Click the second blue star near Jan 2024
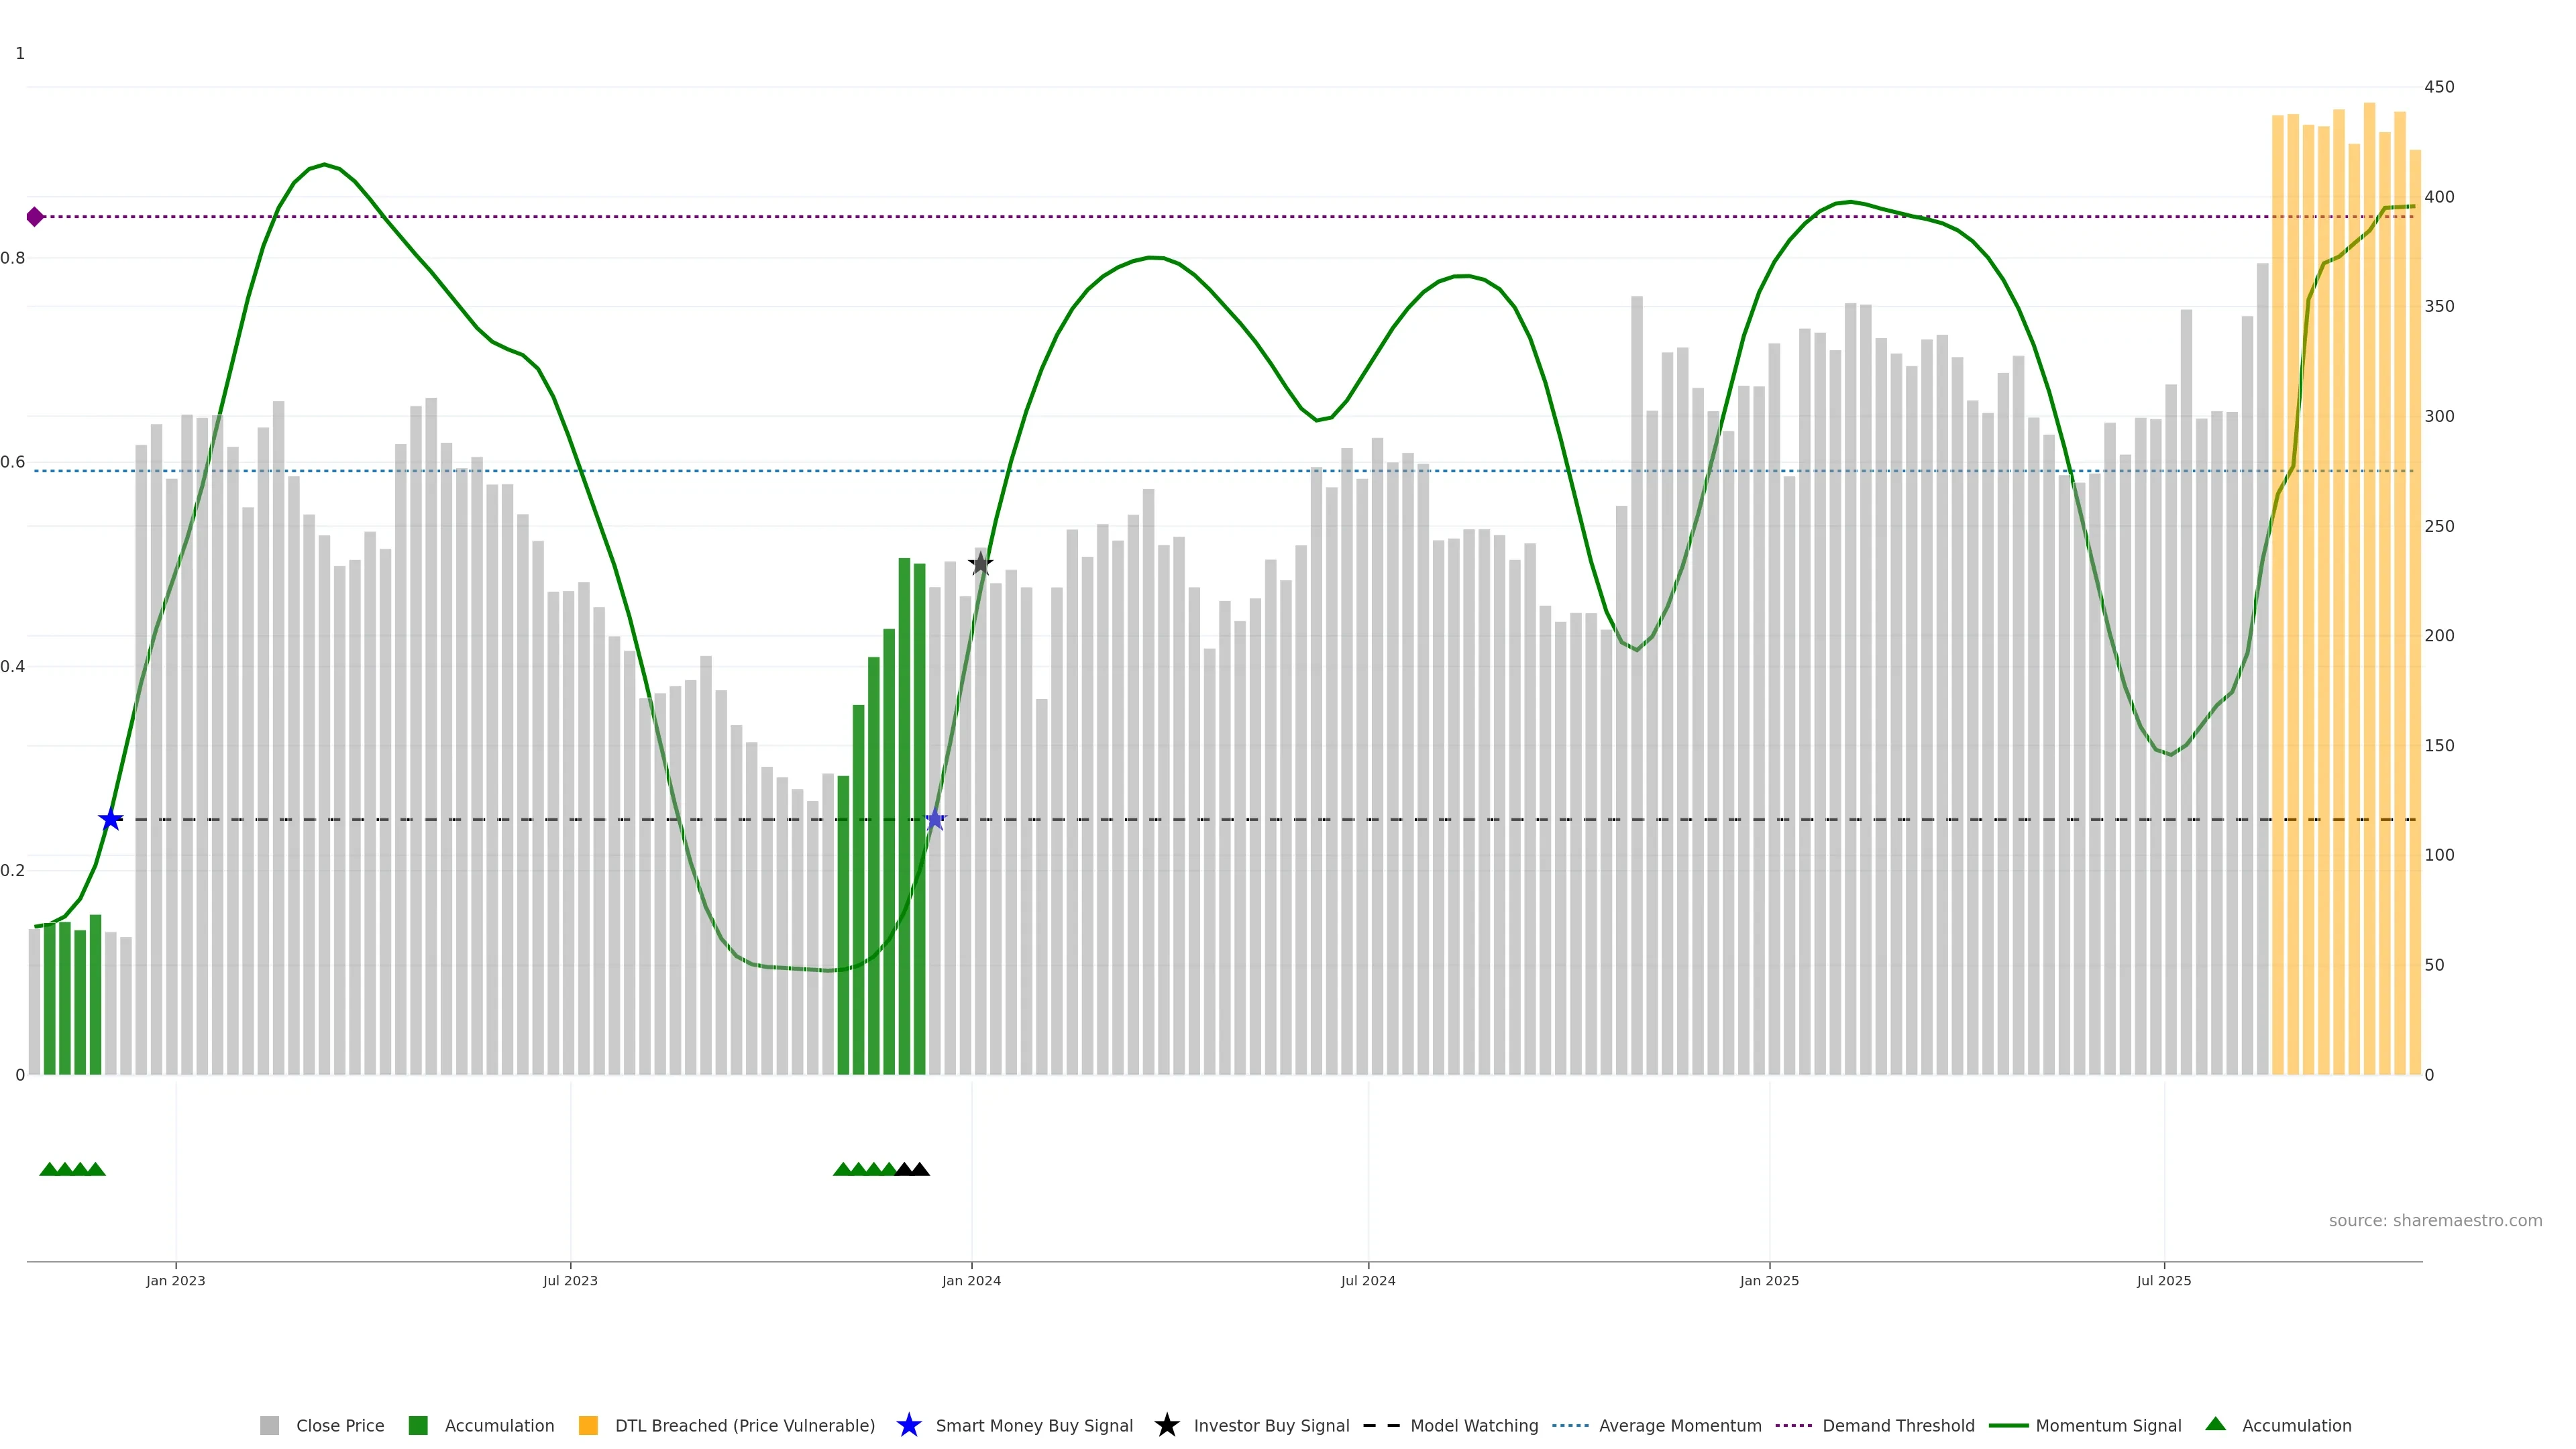This screenshot has width=2576, height=1449. click(x=935, y=820)
